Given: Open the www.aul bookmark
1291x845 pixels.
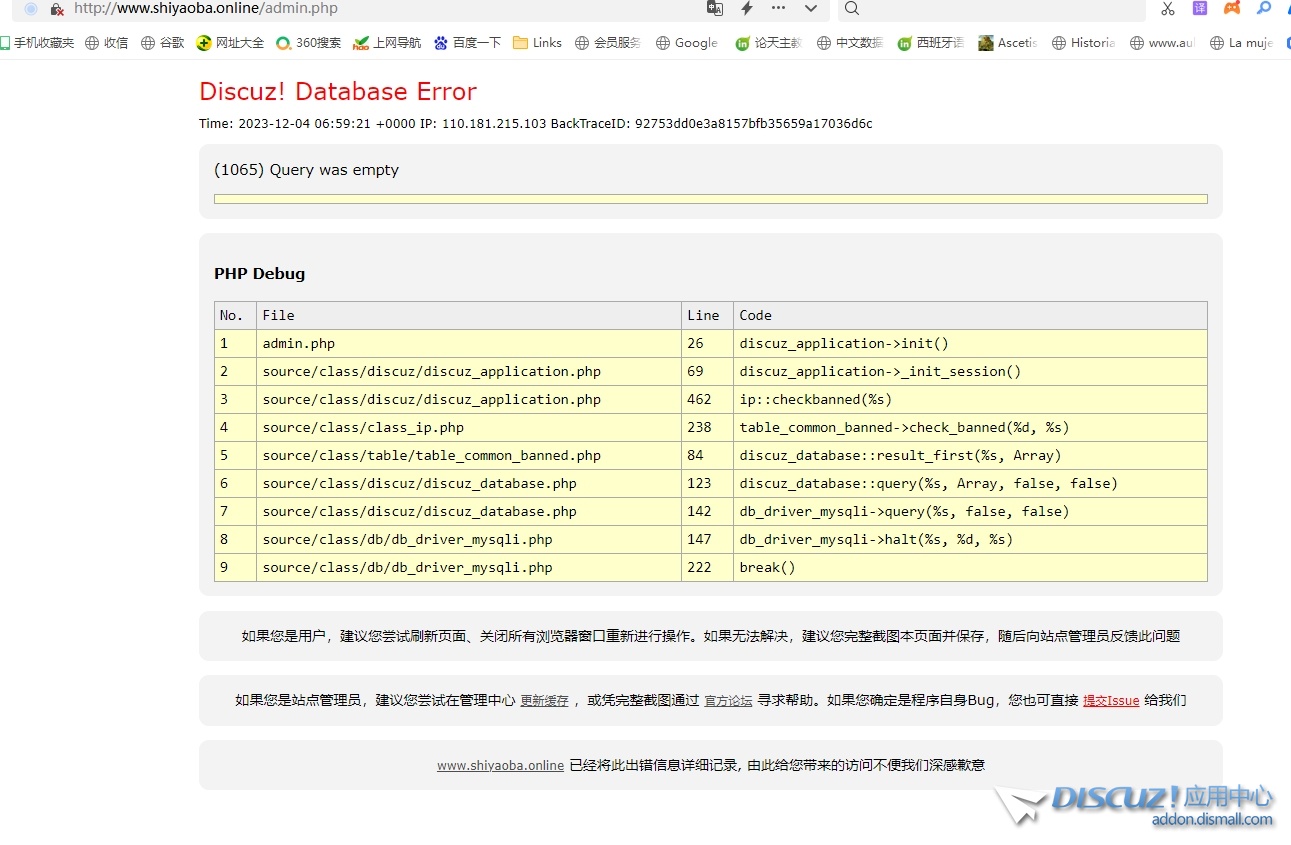Looking at the screenshot, I should tap(1162, 43).
